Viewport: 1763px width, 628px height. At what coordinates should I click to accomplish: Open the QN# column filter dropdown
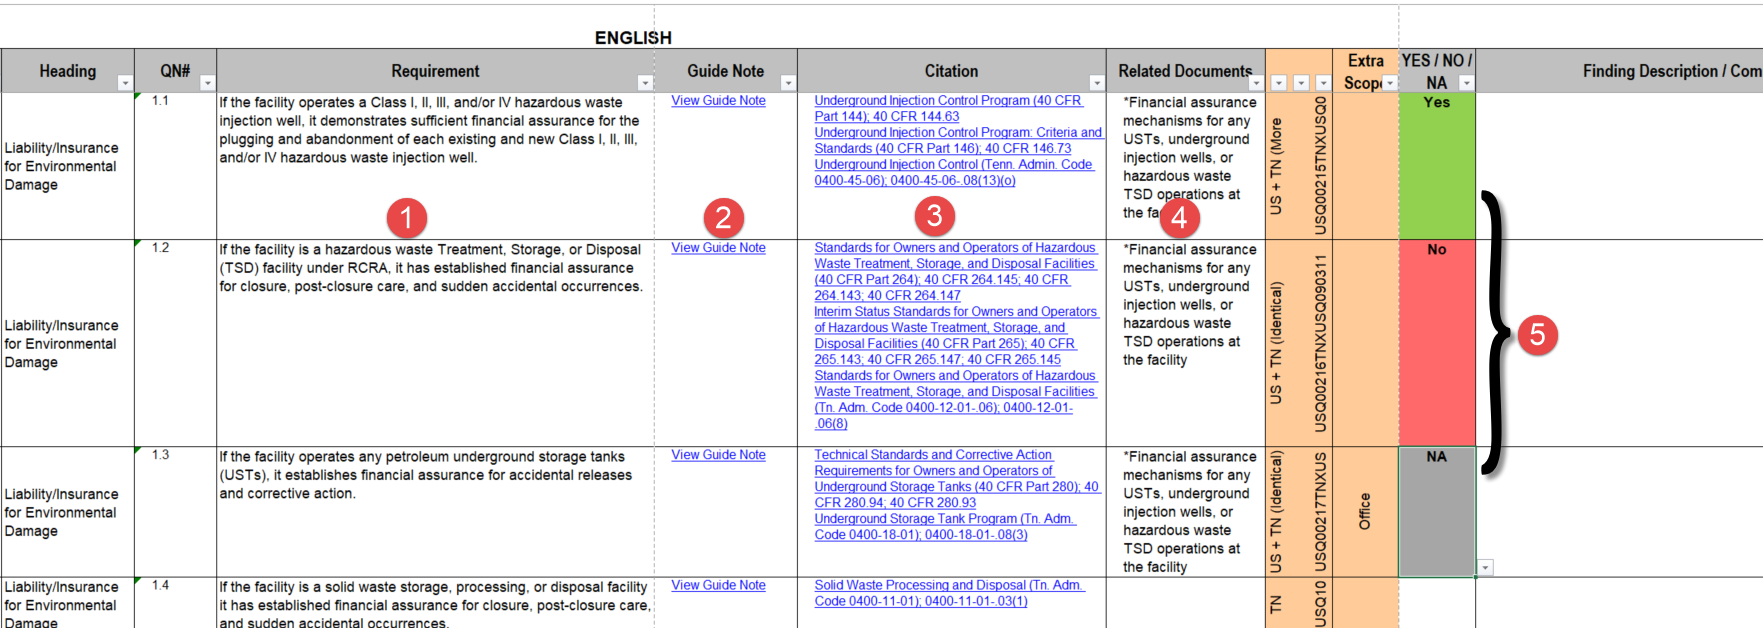click(207, 83)
